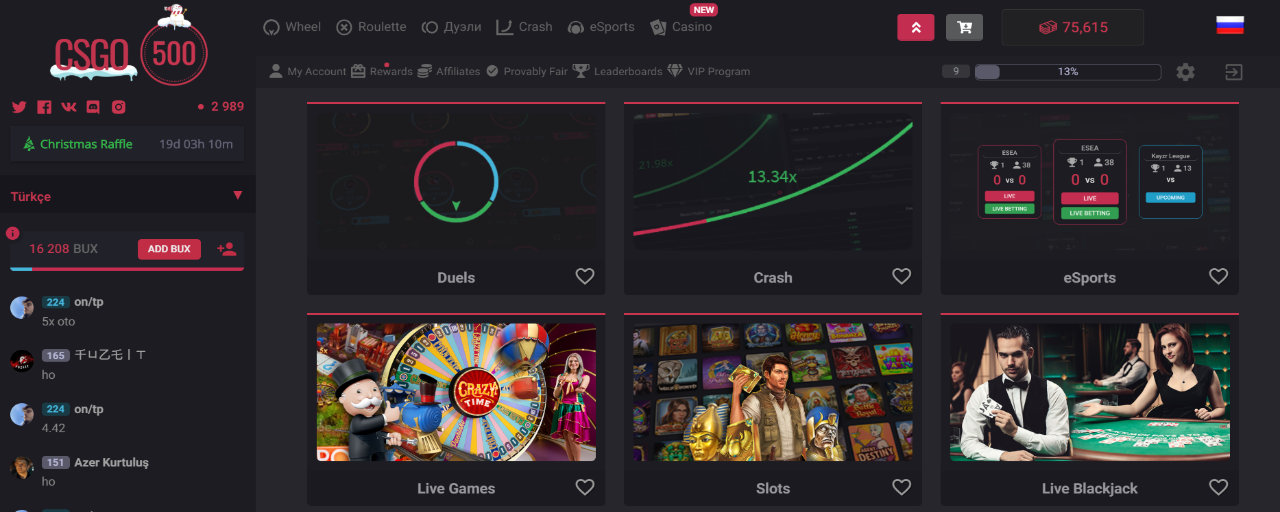Open the Twitter social icon
This screenshot has width=1280, height=512.
pyautogui.click(x=18, y=107)
